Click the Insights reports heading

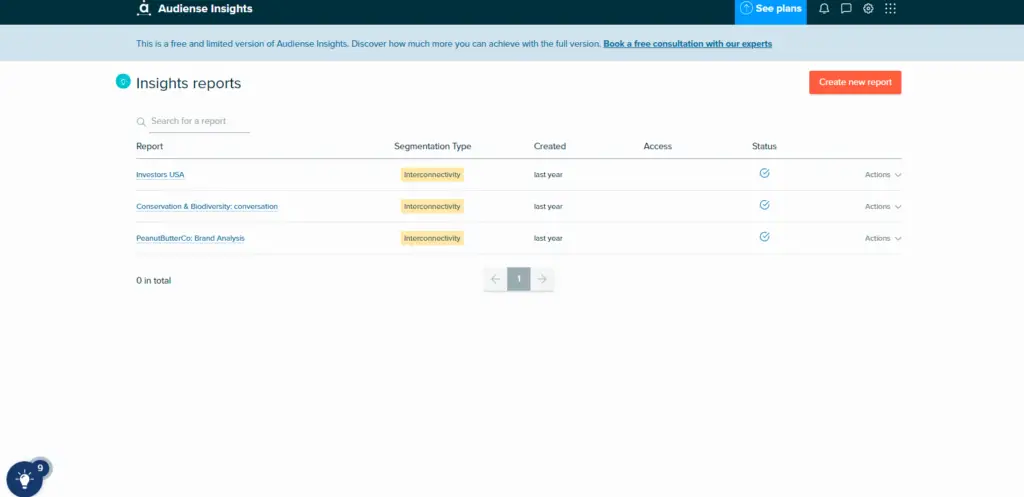click(189, 84)
